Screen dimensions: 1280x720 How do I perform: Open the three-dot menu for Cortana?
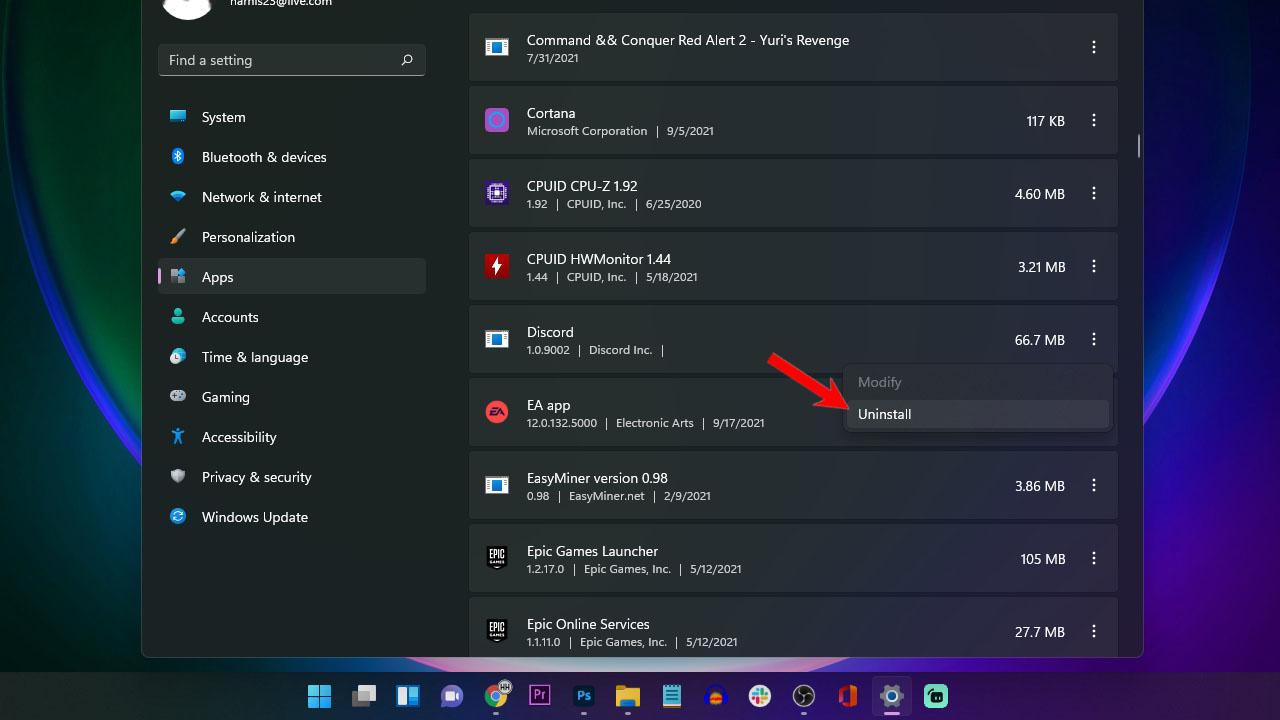point(1093,120)
